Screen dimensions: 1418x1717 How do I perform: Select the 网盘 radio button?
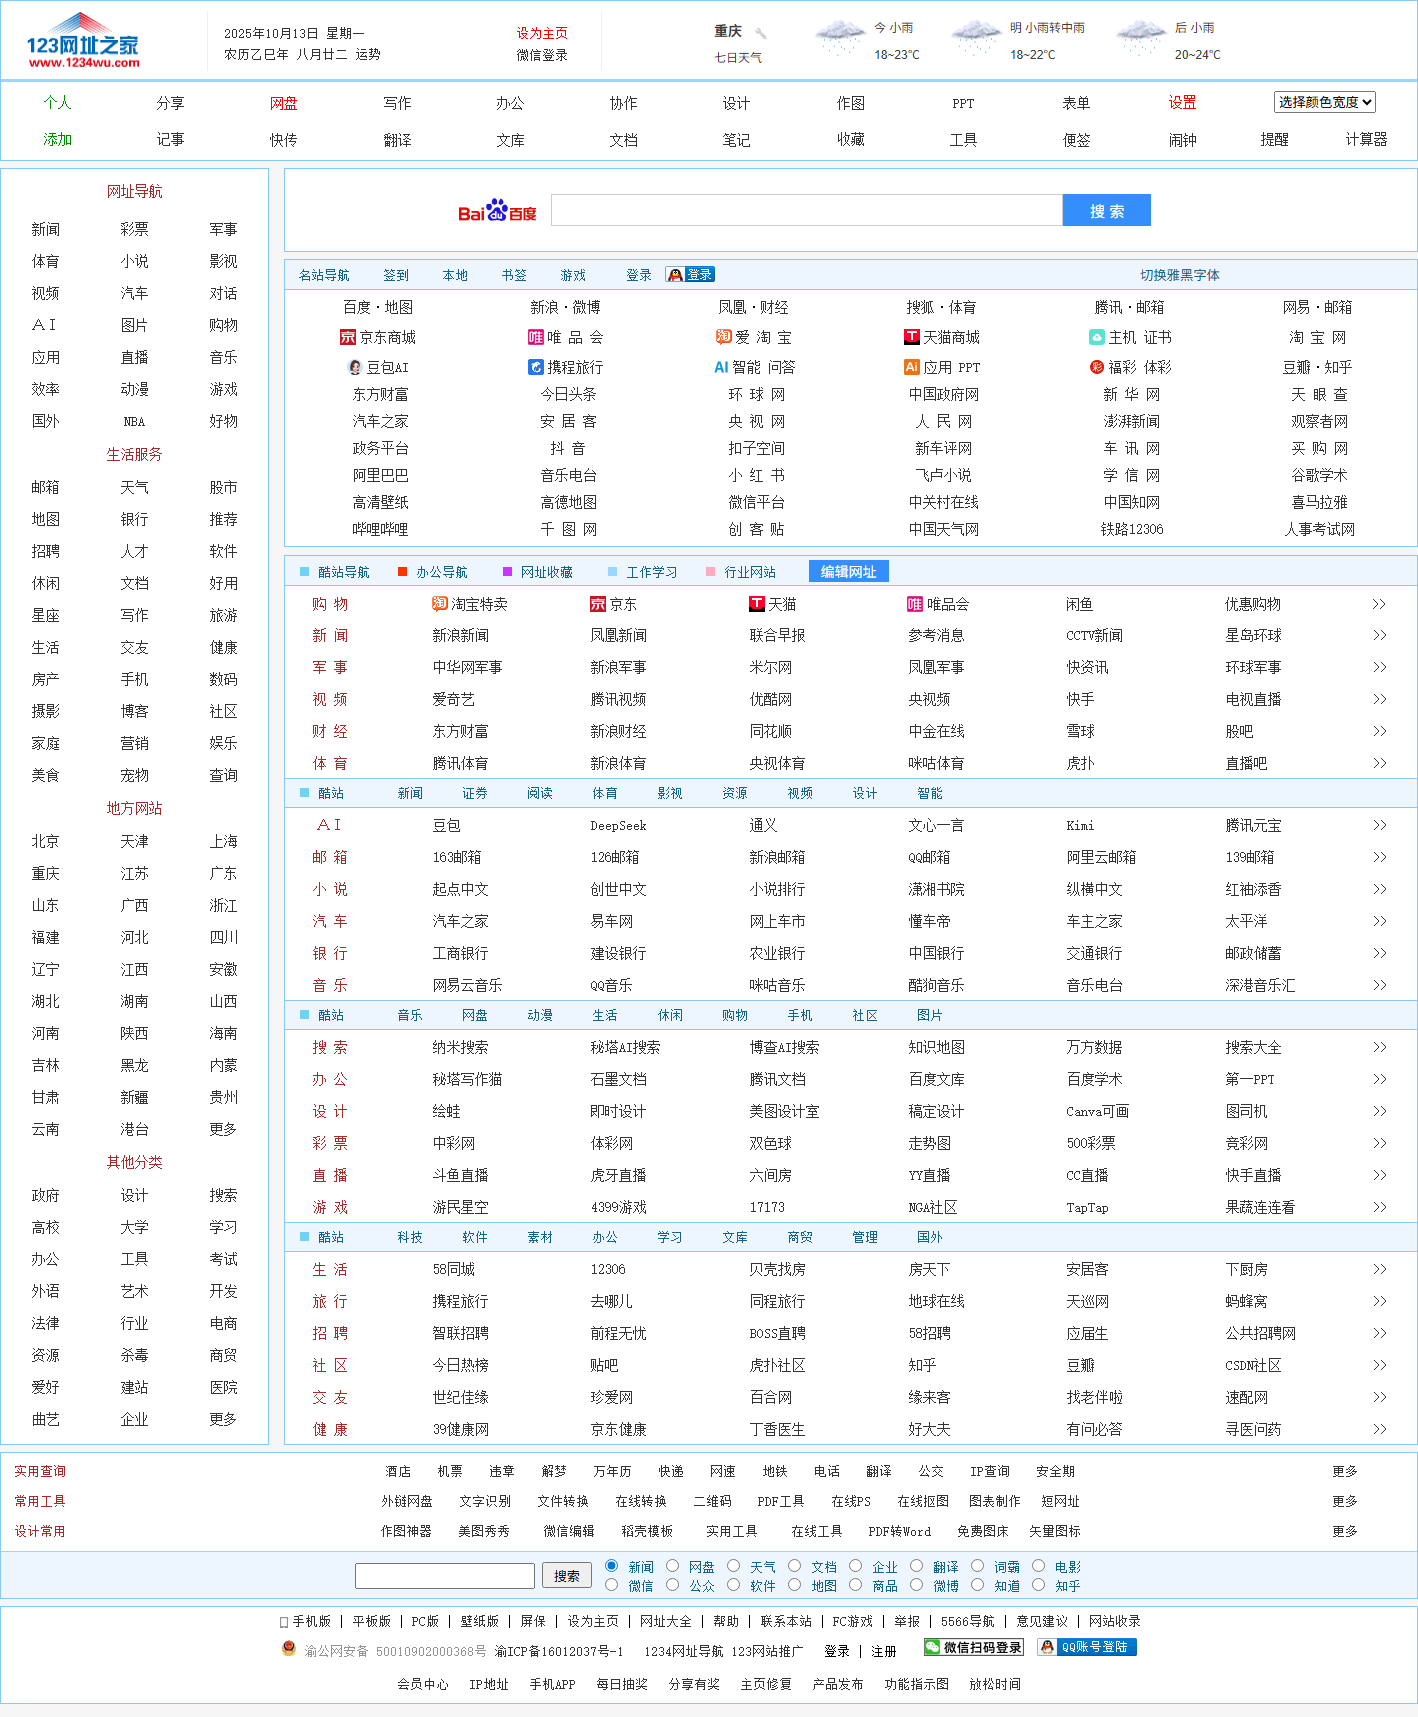[673, 1566]
